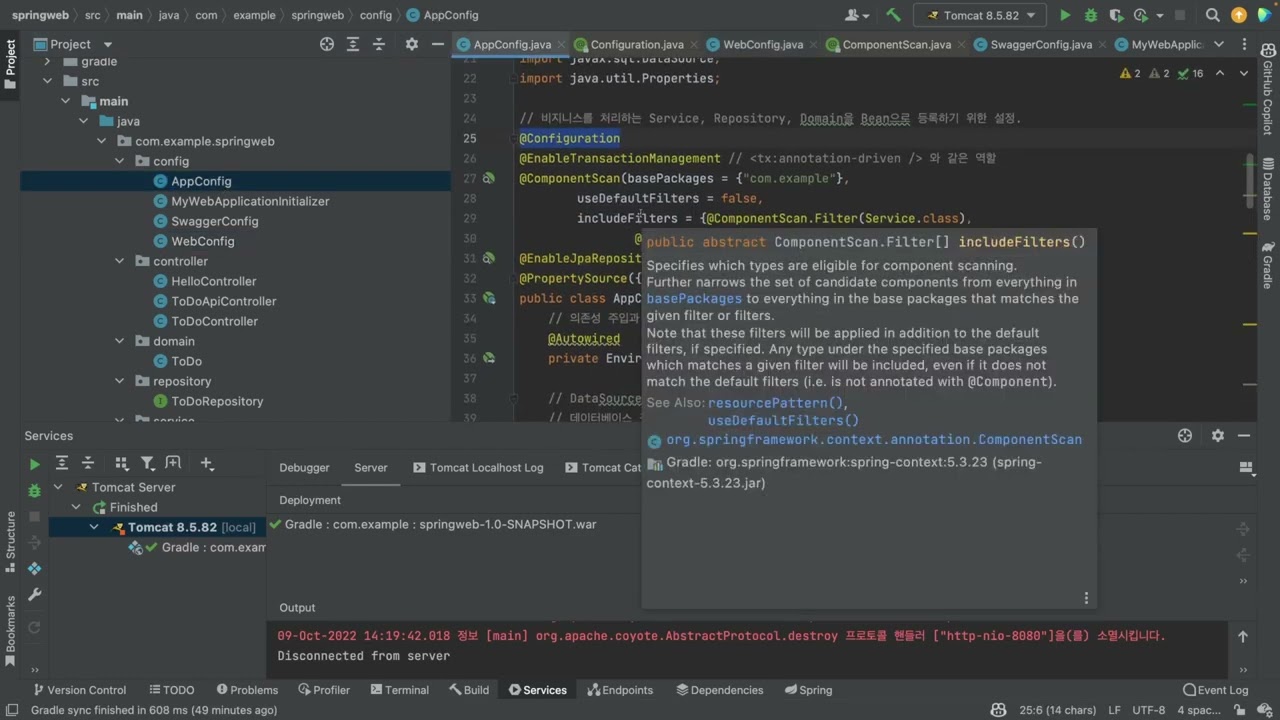Show the hidden editor tabs list chevron
Screen dimensions: 1280x720
click(x=1218, y=44)
